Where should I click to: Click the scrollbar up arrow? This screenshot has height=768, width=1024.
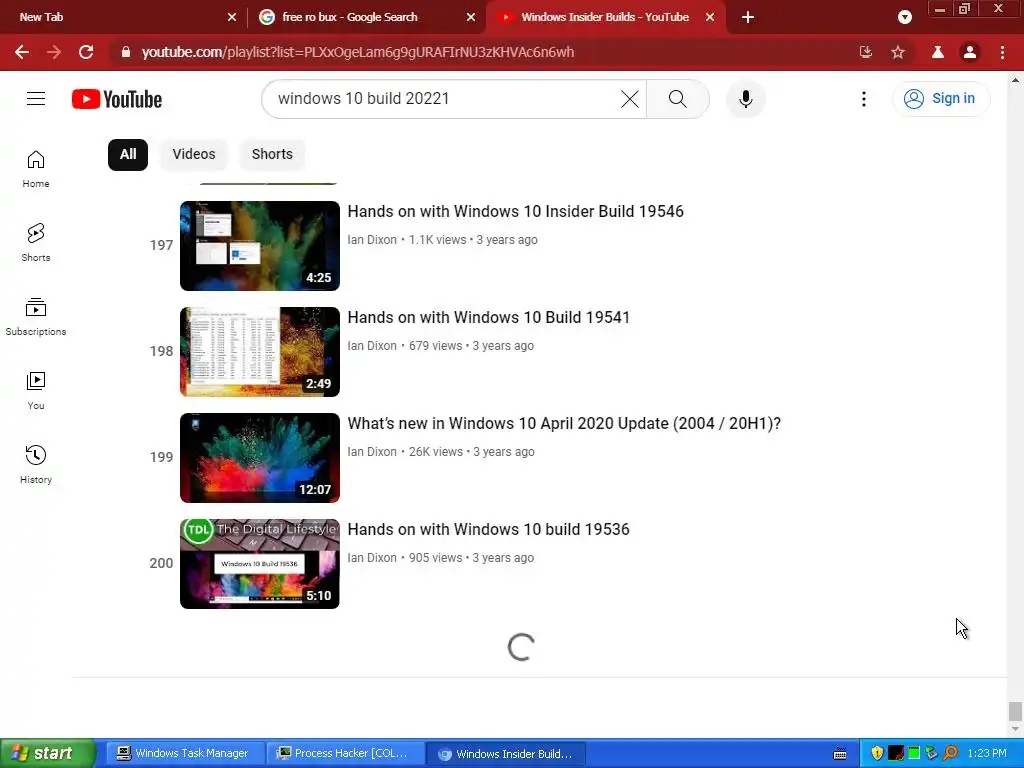pyautogui.click(x=1015, y=80)
